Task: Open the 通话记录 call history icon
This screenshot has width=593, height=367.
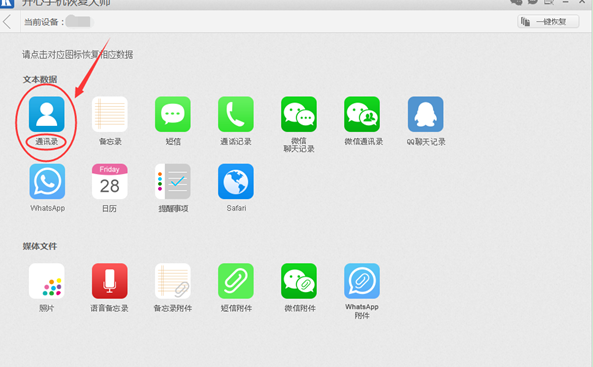Action: click(x=236, y=114)
